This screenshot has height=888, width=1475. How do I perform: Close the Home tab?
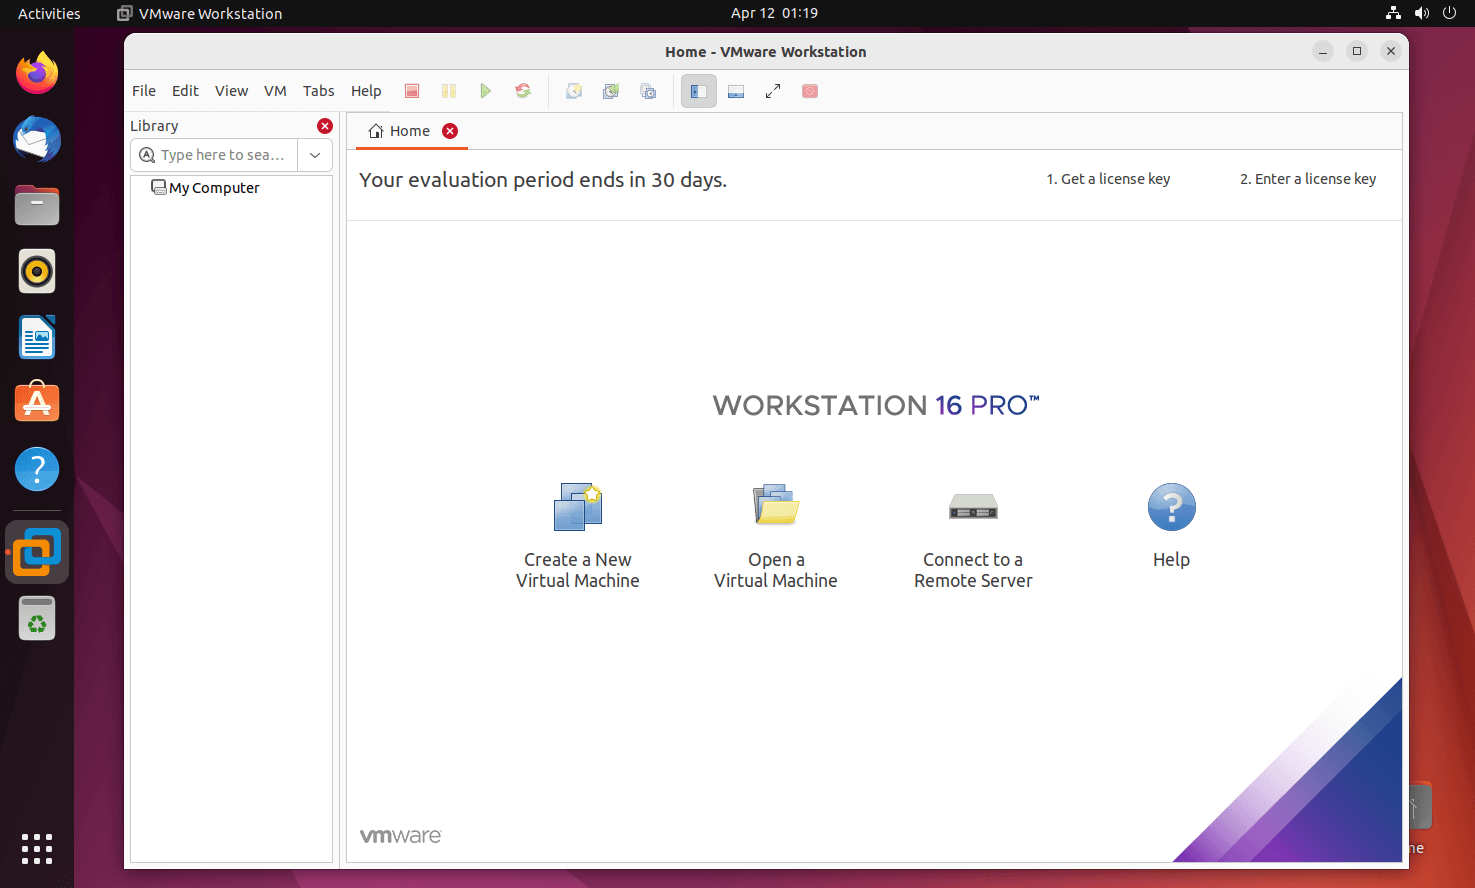point(450,131)
